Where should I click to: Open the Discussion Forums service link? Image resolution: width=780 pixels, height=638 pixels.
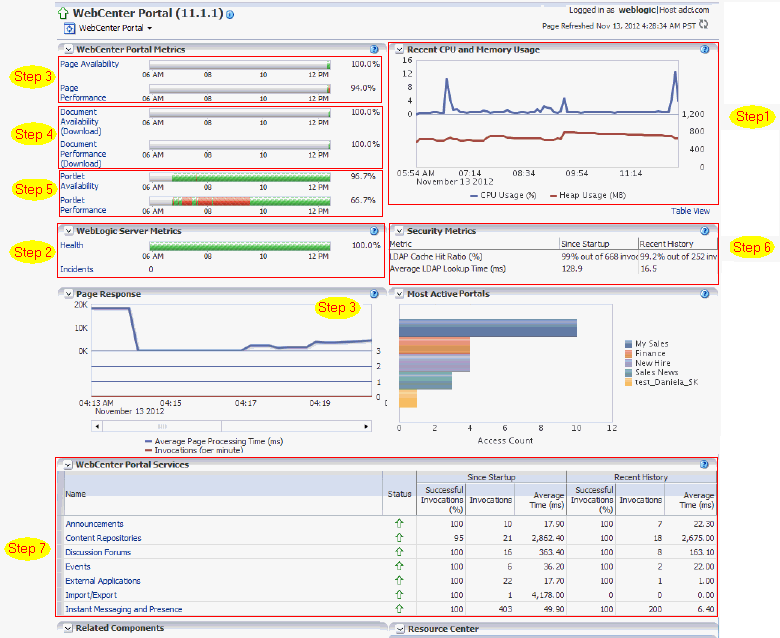point(98,552)
